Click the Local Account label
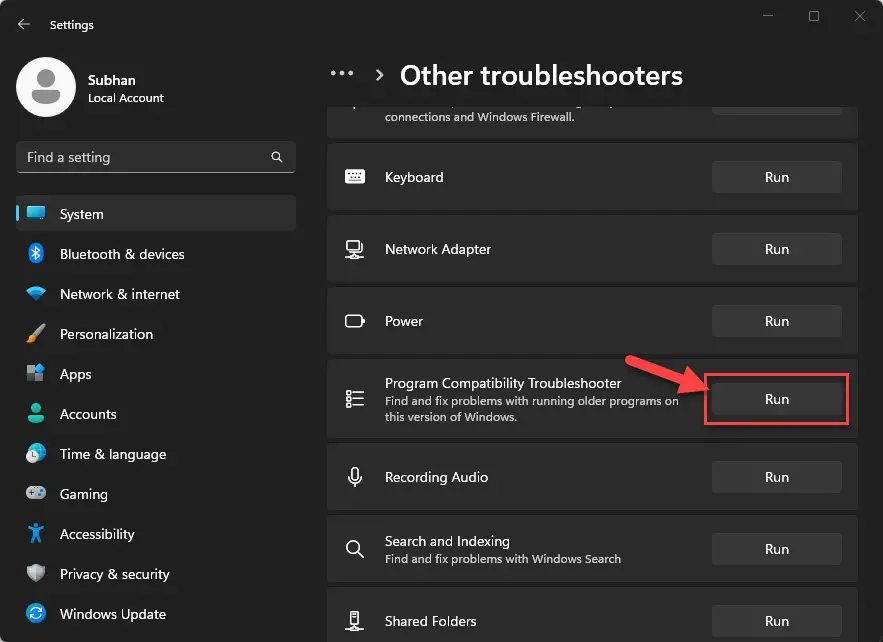The image size is (883, 642). tap(126, 98)
